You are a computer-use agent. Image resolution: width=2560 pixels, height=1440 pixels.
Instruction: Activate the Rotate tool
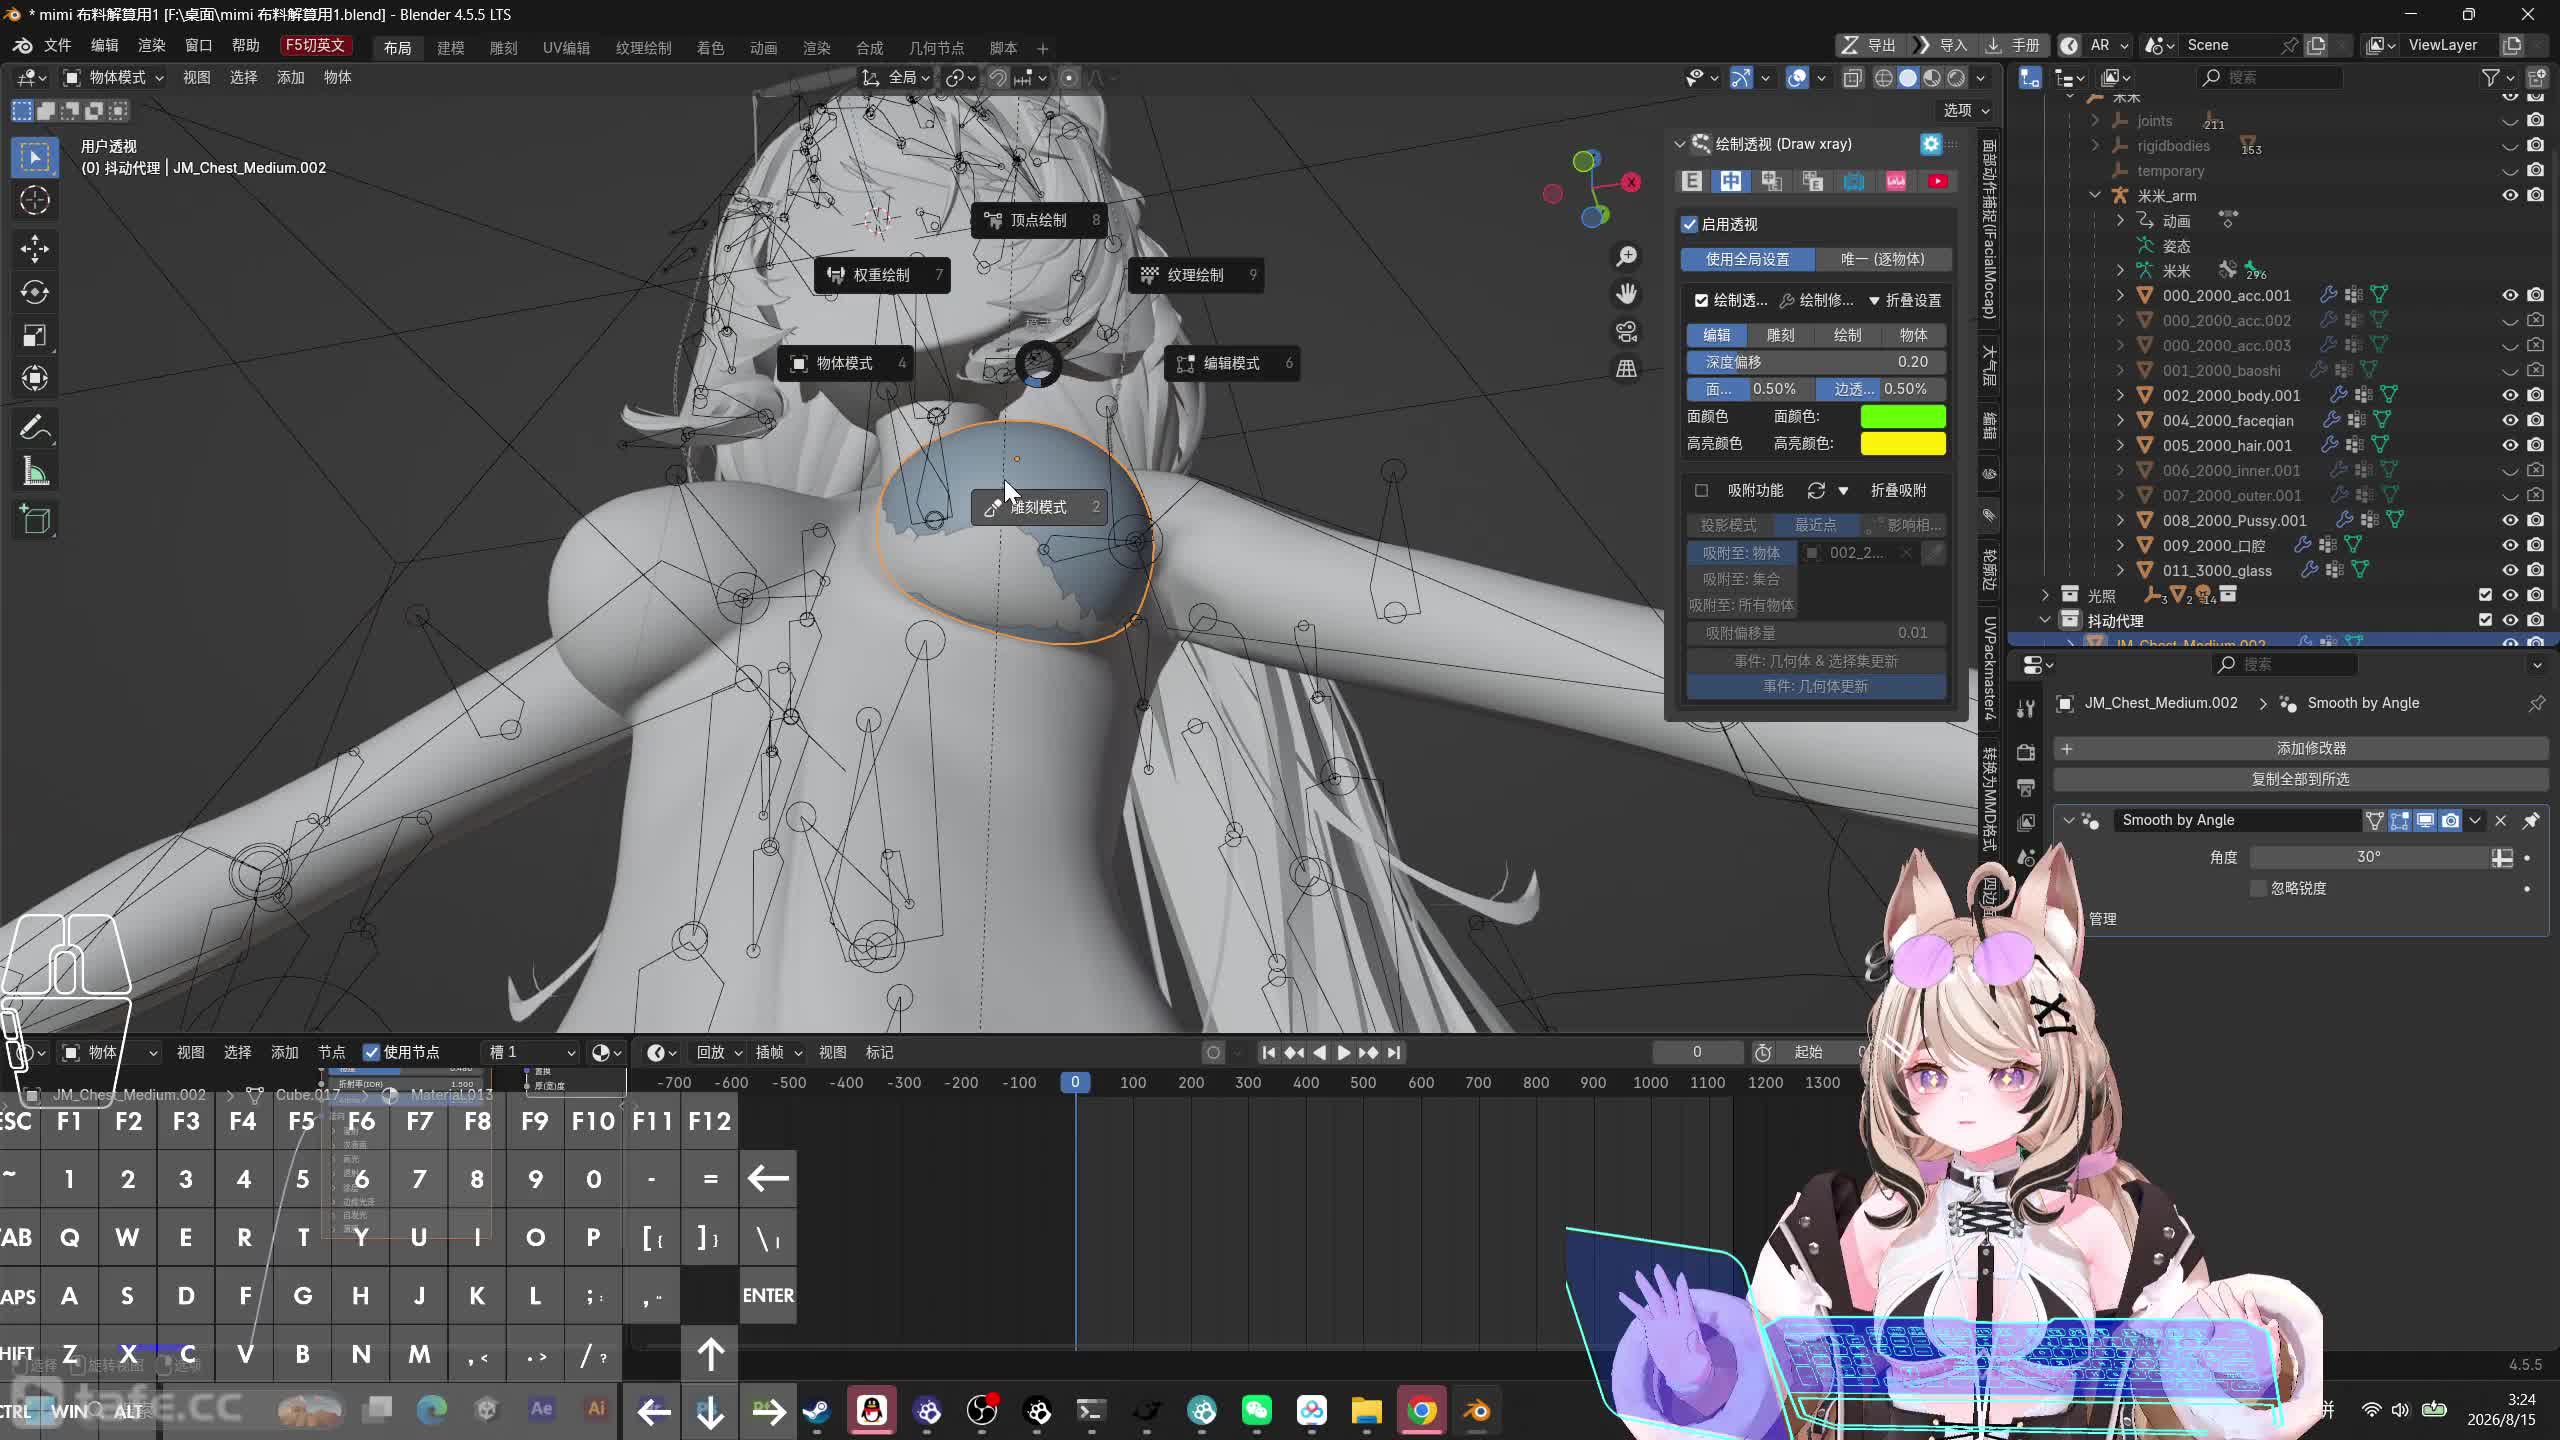[35, 292]
